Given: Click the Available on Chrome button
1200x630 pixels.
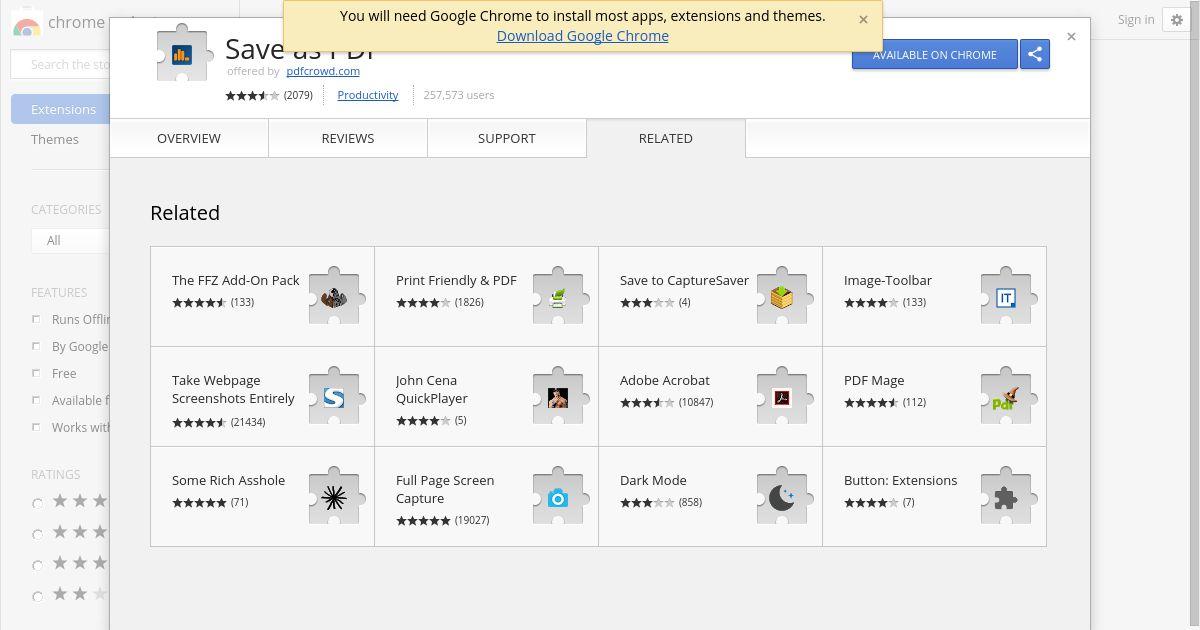Looking at the screenshot, I should 935,54.
